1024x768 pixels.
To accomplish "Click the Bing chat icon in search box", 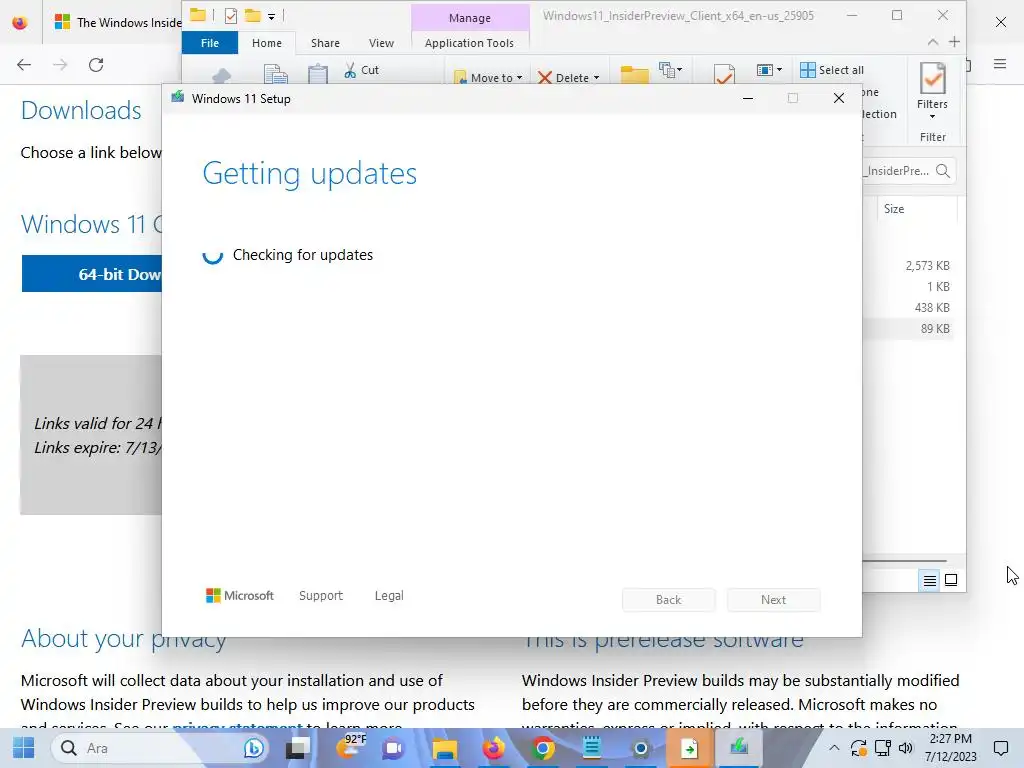I will tap(253, 748).
